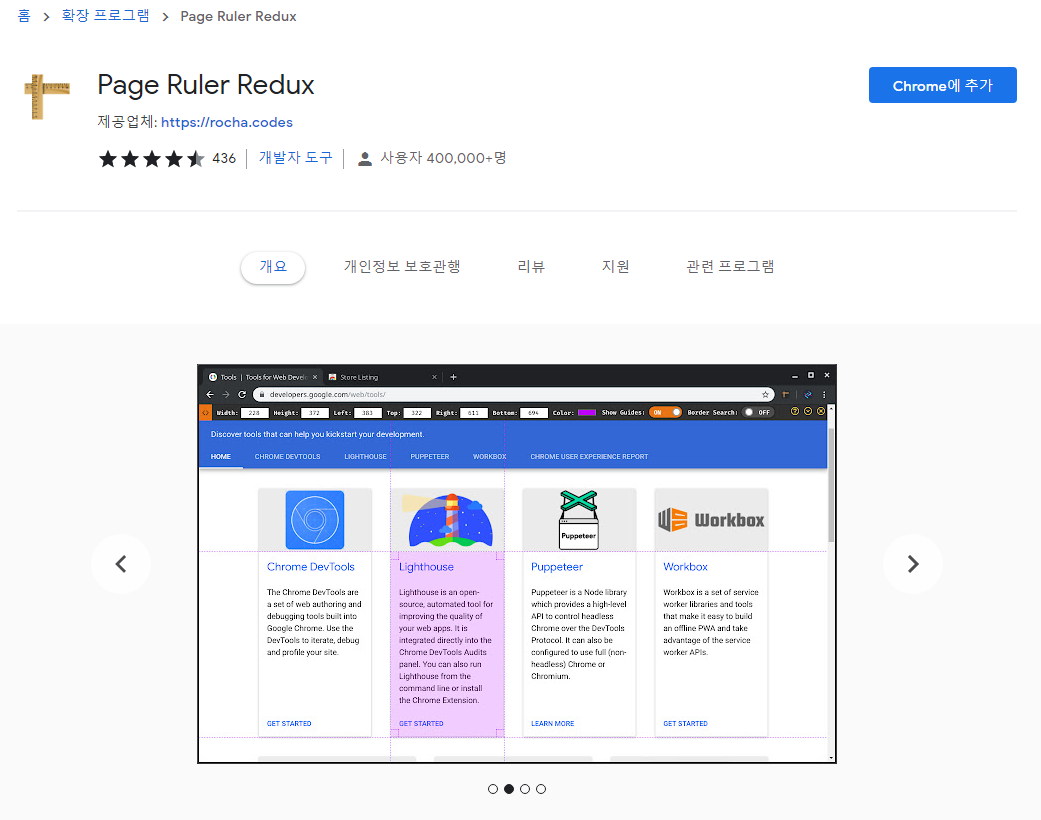Click the user count person icon
This screenshot has width=1041, height=820.
pos(364,159)
